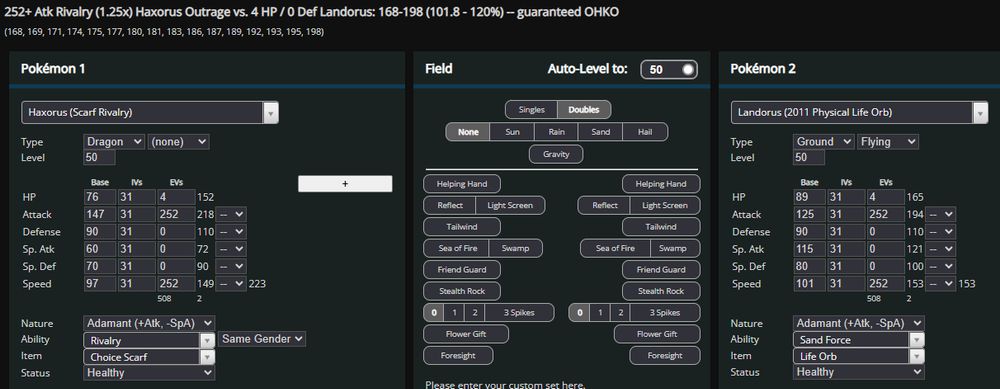Edit Pokémon 1 Defense base stat field
The height and width of the screenshot is (389, 1000).
[x=99, y=231]
